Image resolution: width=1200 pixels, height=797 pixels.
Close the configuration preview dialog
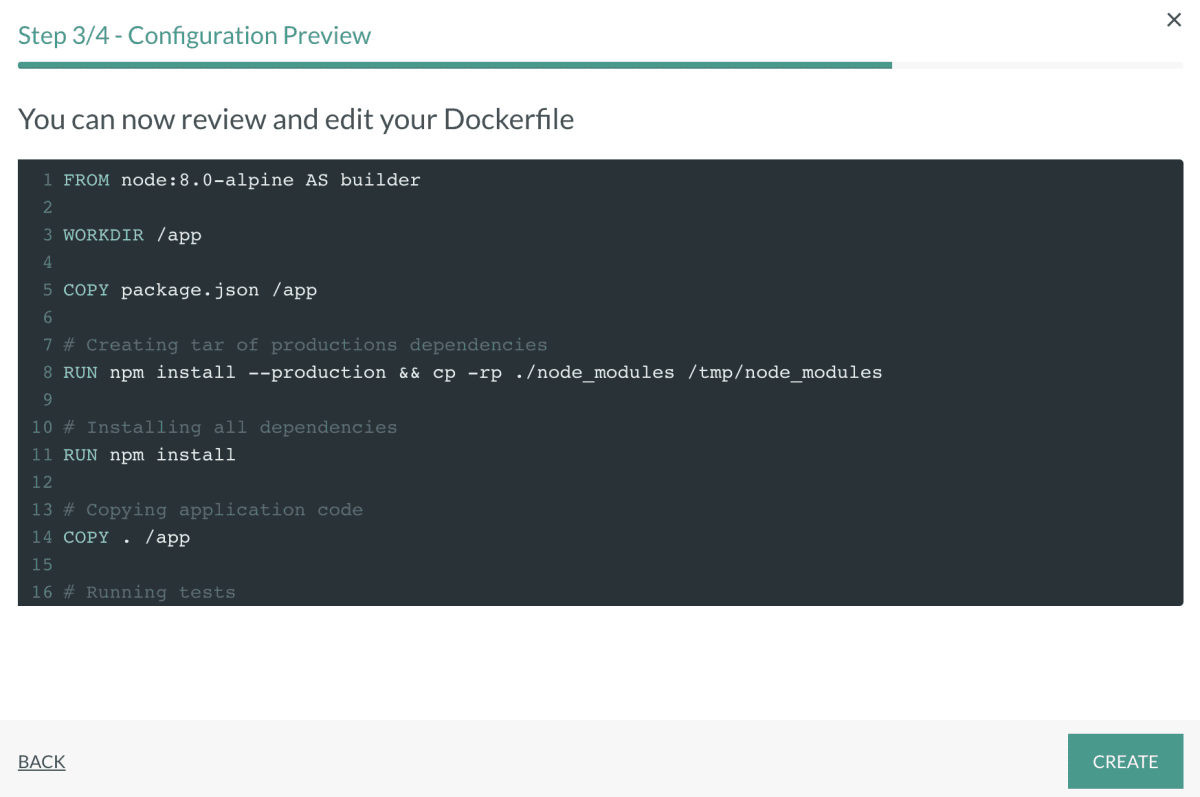1174,20
